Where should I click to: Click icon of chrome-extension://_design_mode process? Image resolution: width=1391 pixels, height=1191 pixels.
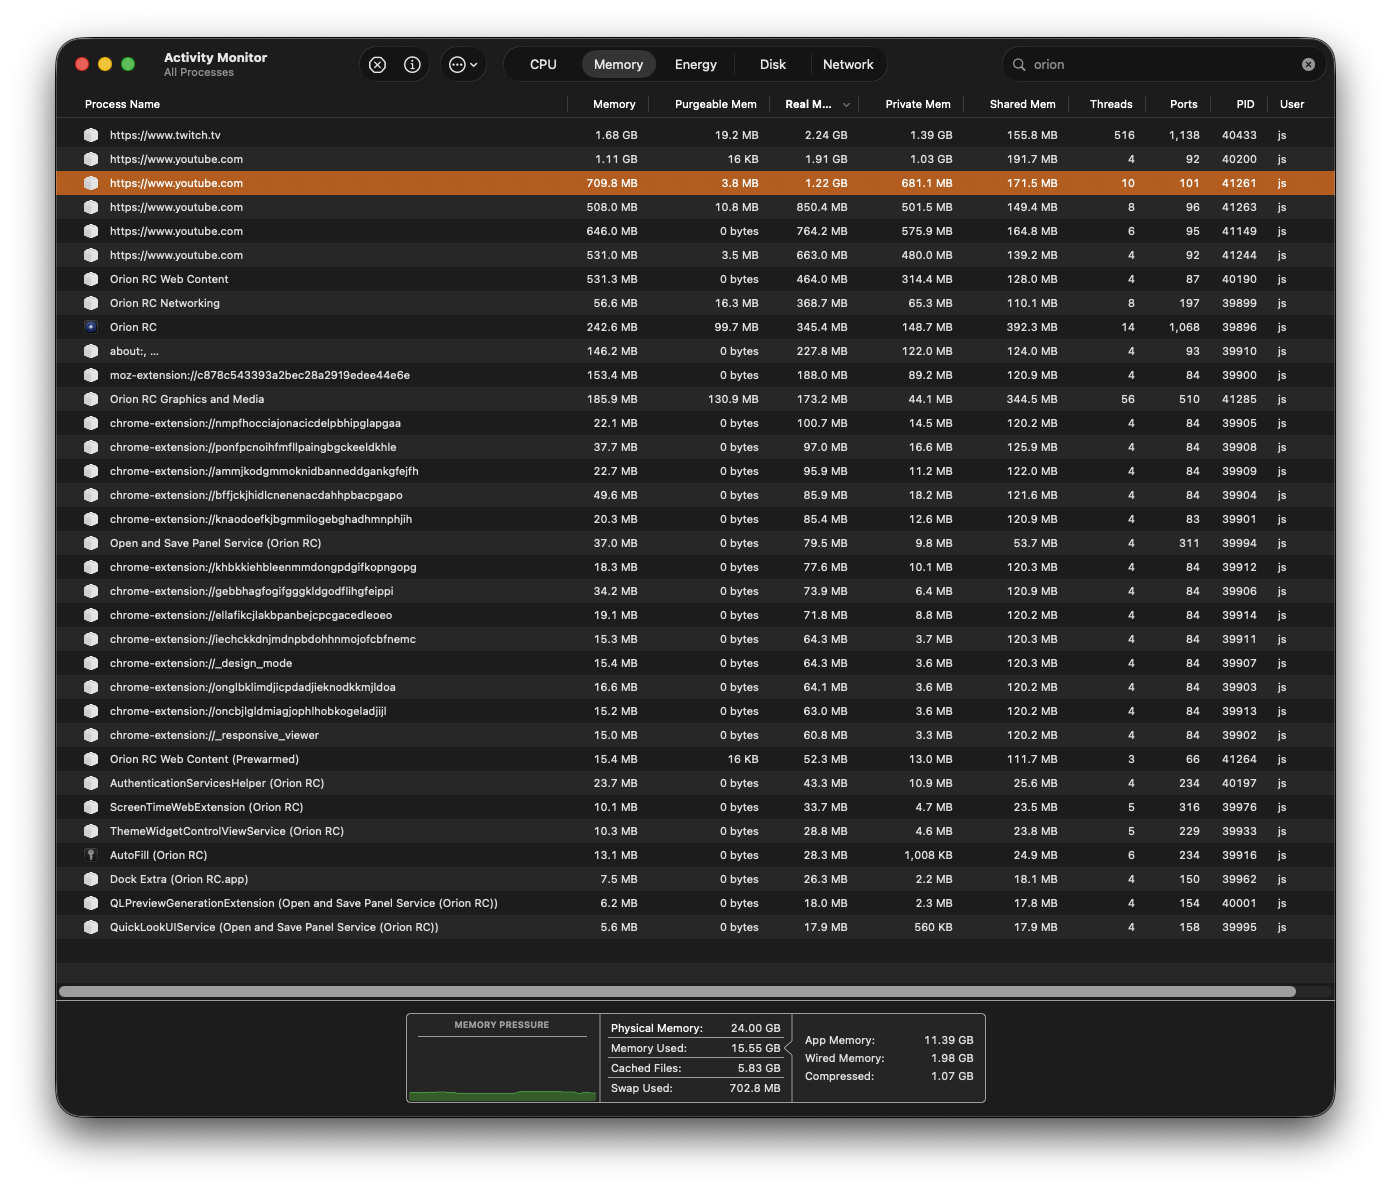coord(91,663)
